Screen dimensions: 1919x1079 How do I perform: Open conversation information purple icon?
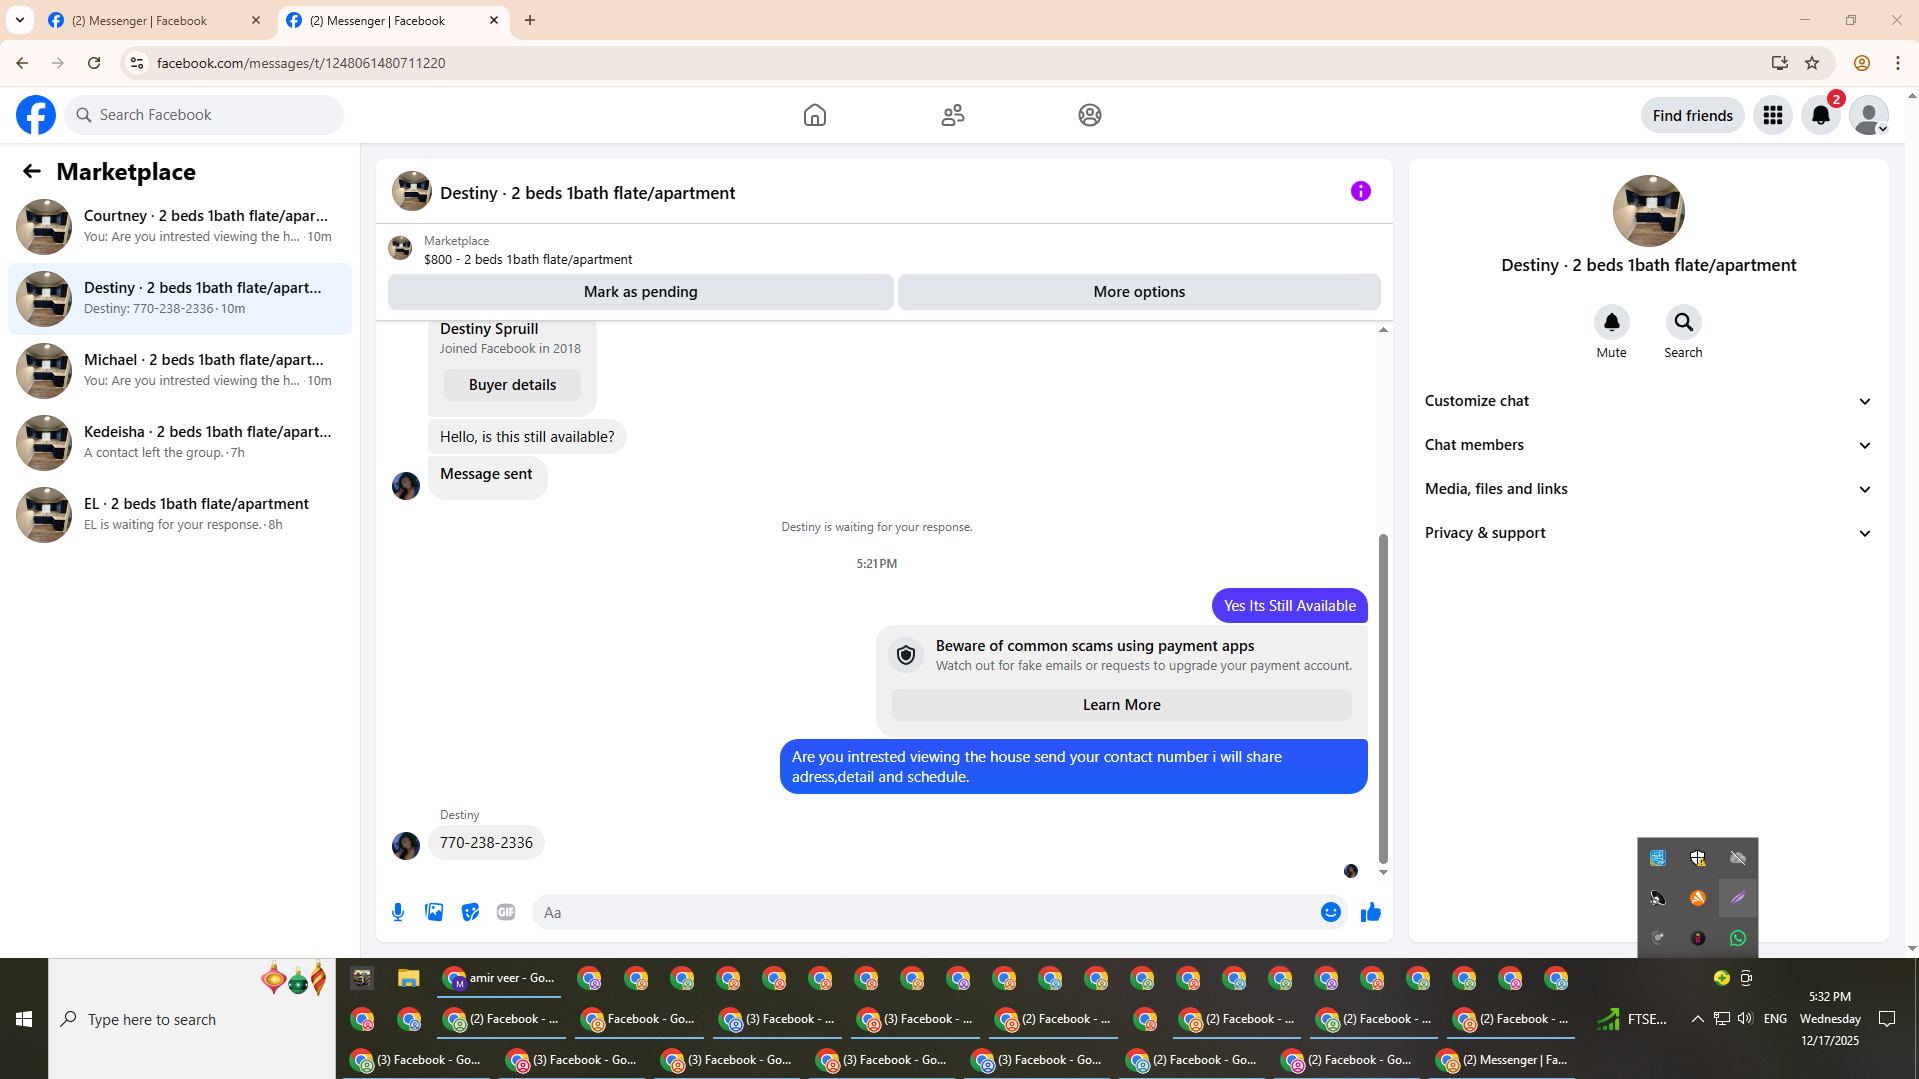[1361, 191]
